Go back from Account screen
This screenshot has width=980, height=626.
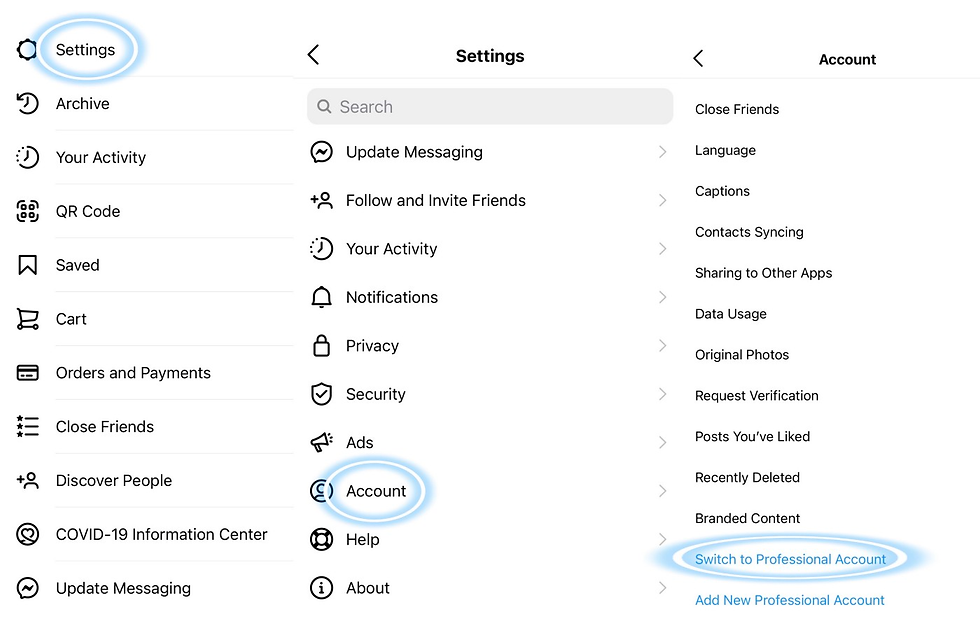699,59
